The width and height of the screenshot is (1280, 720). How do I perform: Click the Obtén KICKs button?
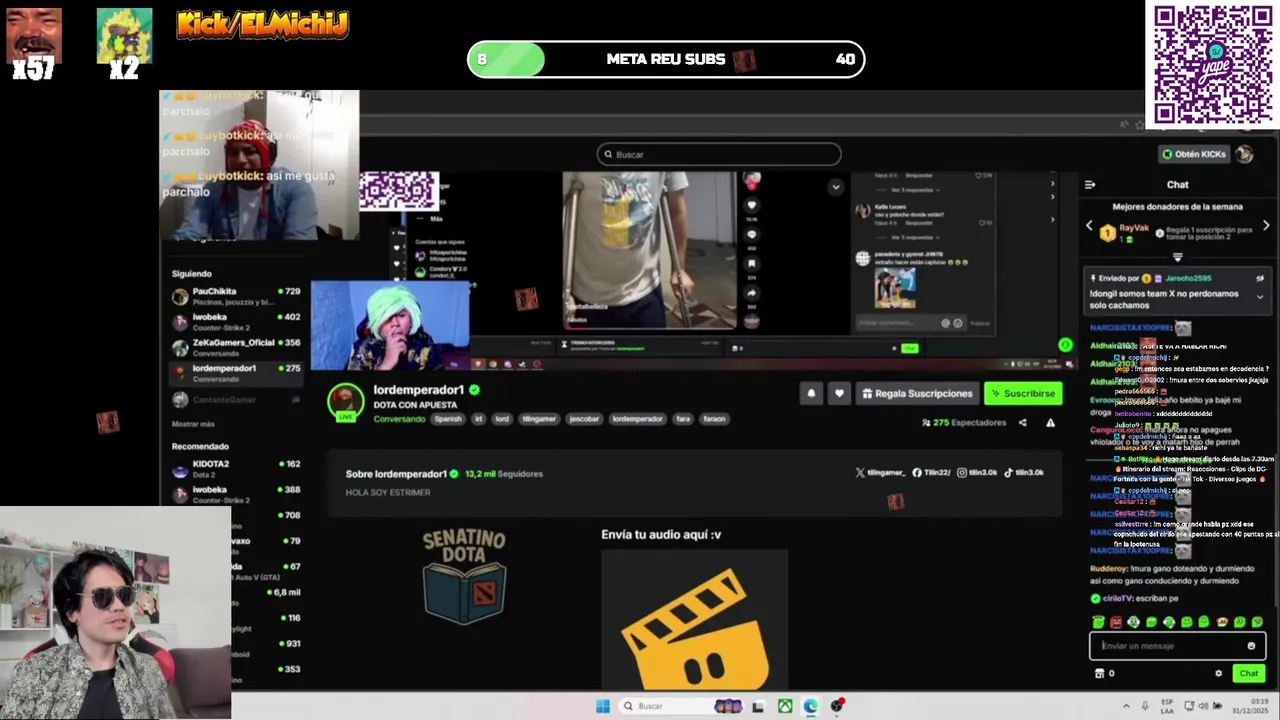1194,154
